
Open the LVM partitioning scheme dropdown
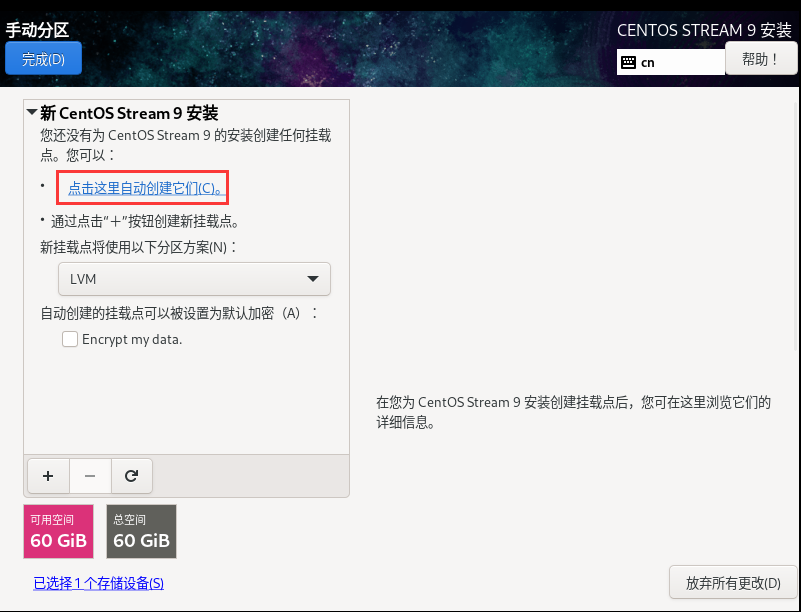click(194, 279)
